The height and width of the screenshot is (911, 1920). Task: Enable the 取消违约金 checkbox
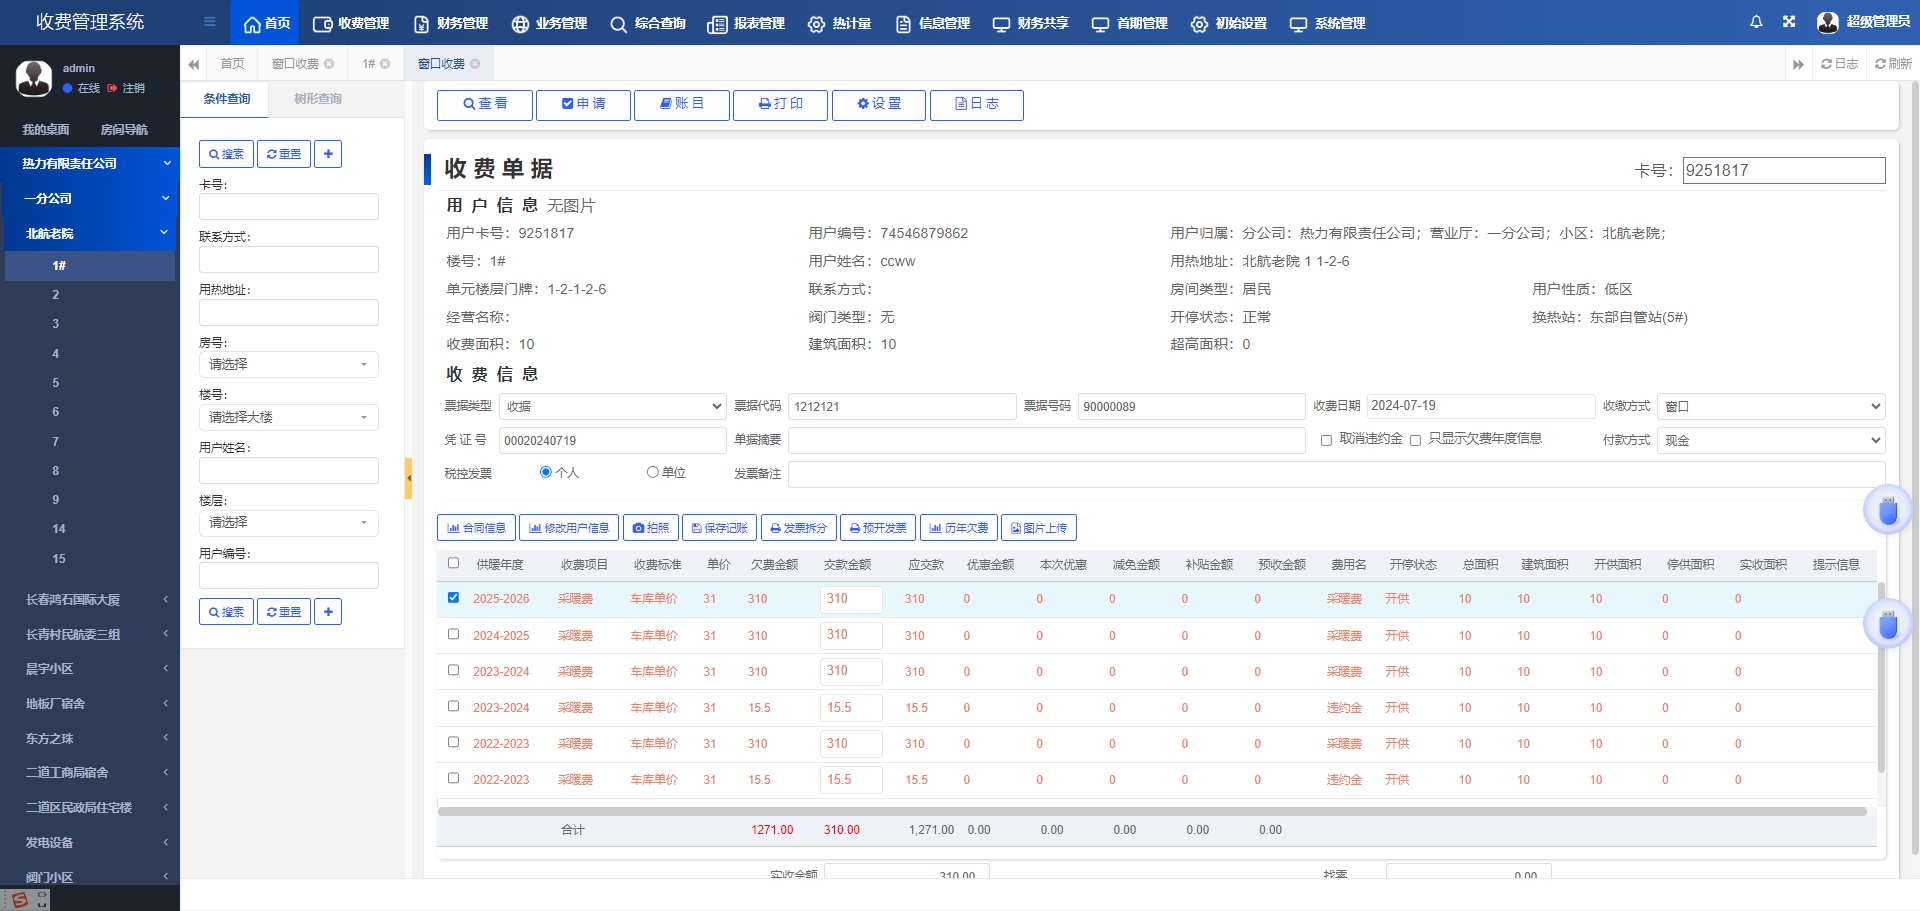click(1326, 440)
